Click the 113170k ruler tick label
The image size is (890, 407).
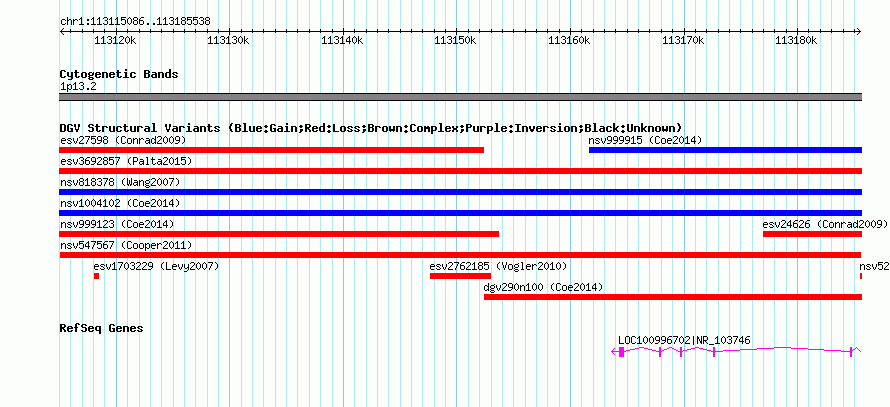click(683, 40)
